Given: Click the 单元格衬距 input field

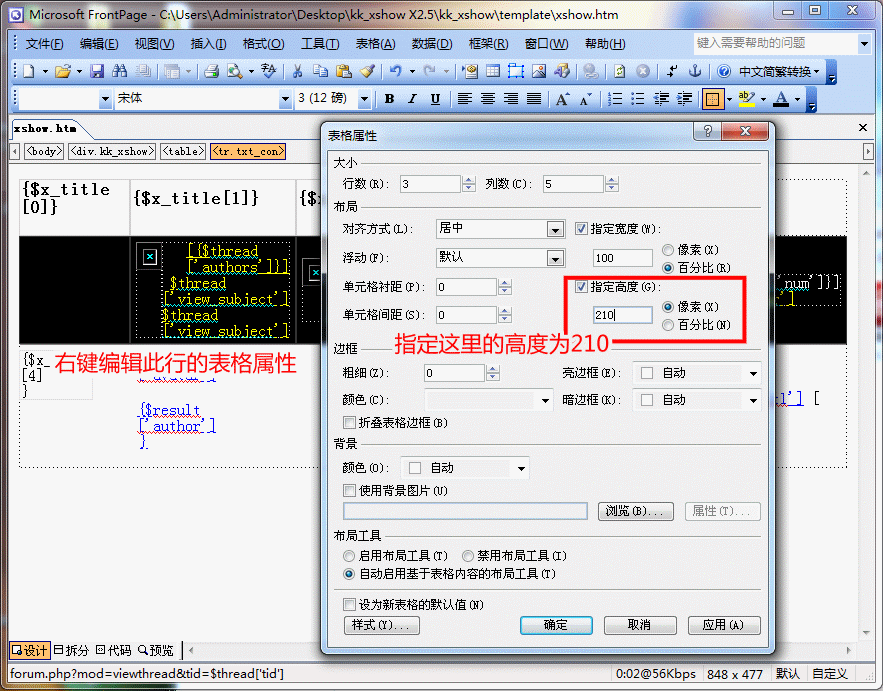Looking at the screenshot, I should tap(467, 287).
